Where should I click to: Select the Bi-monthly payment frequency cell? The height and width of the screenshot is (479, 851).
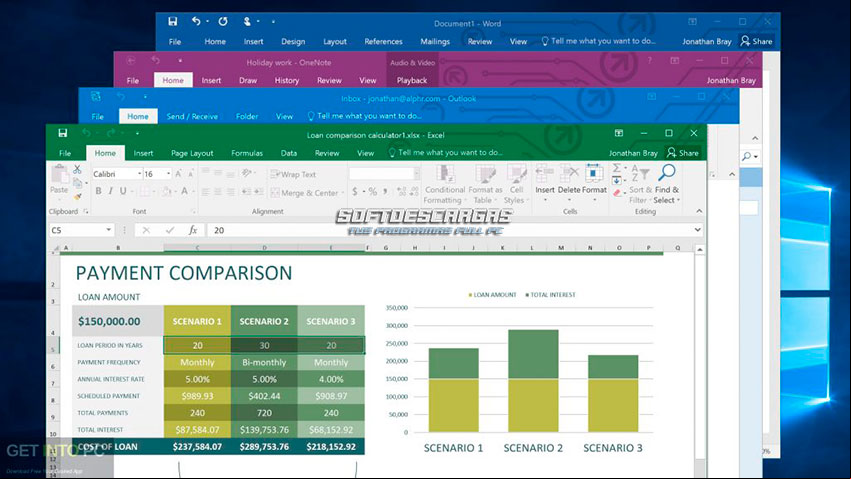[264, 362]
